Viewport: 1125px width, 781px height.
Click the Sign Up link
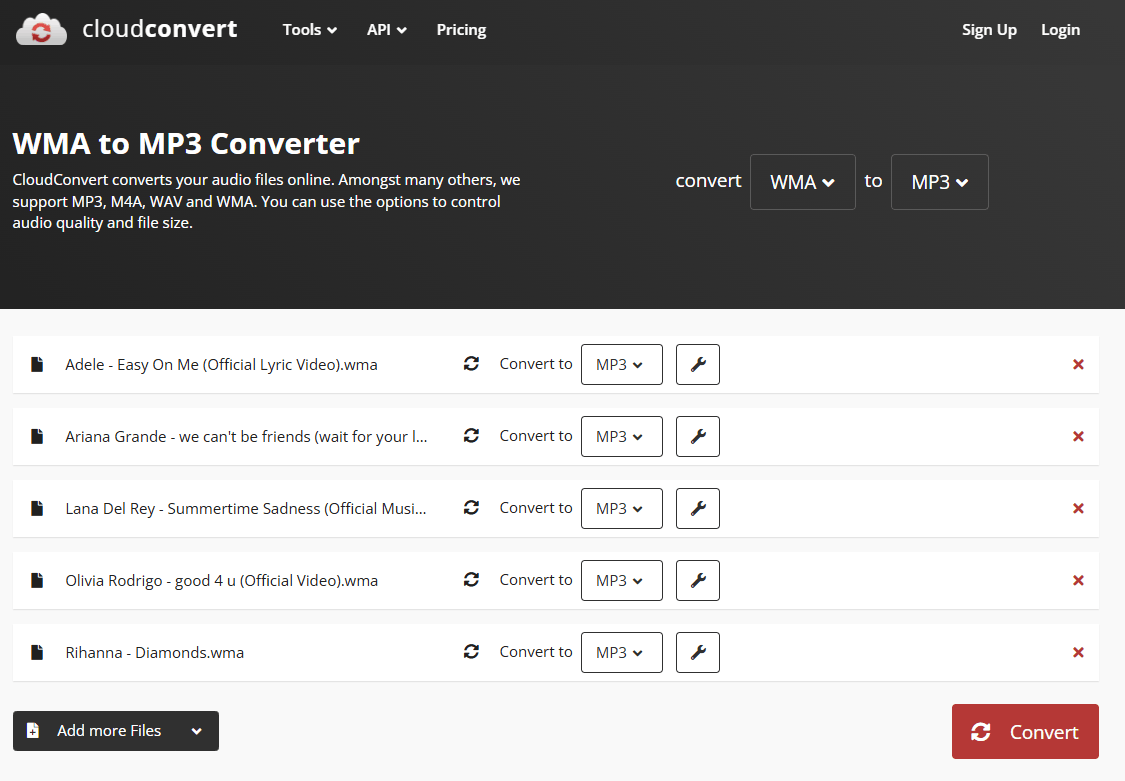pyautogui.click(x=989, y=30)
